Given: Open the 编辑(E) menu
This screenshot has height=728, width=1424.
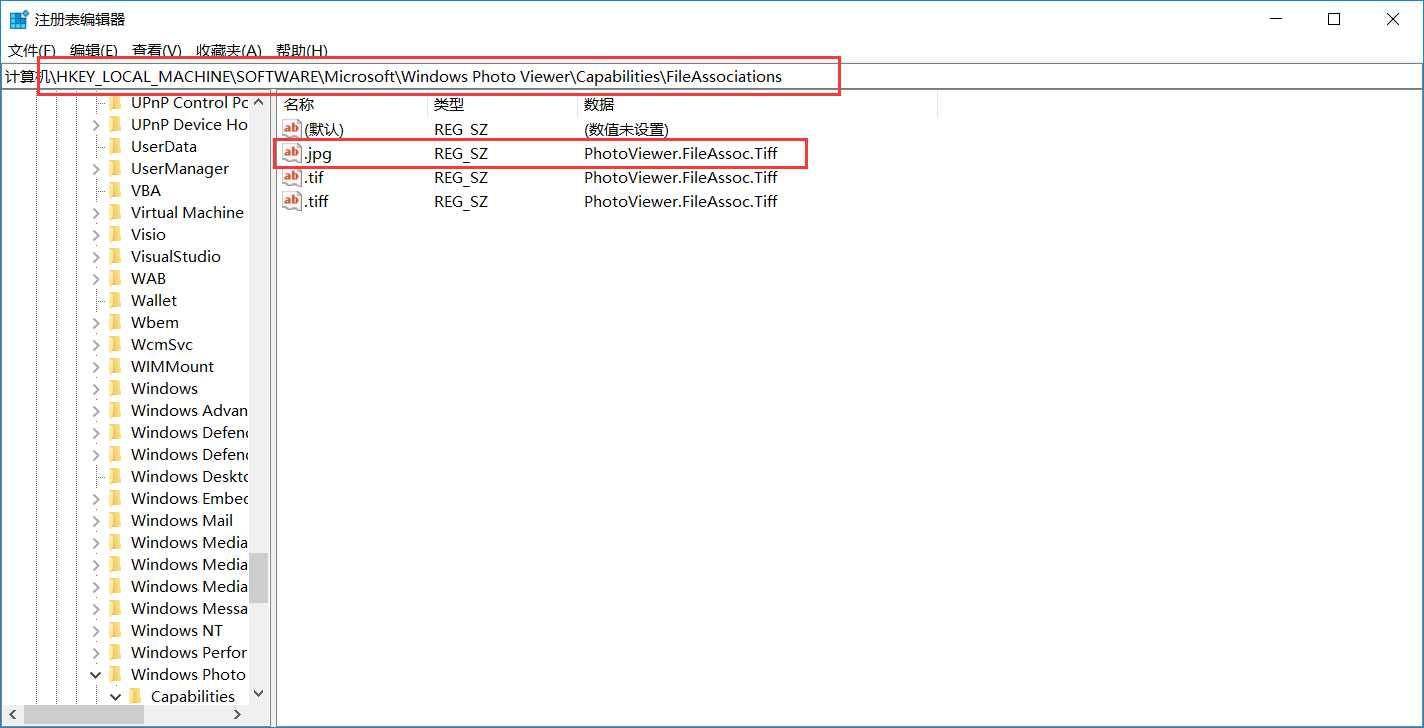Looking at the screenshot, I should tap(94, 50).
